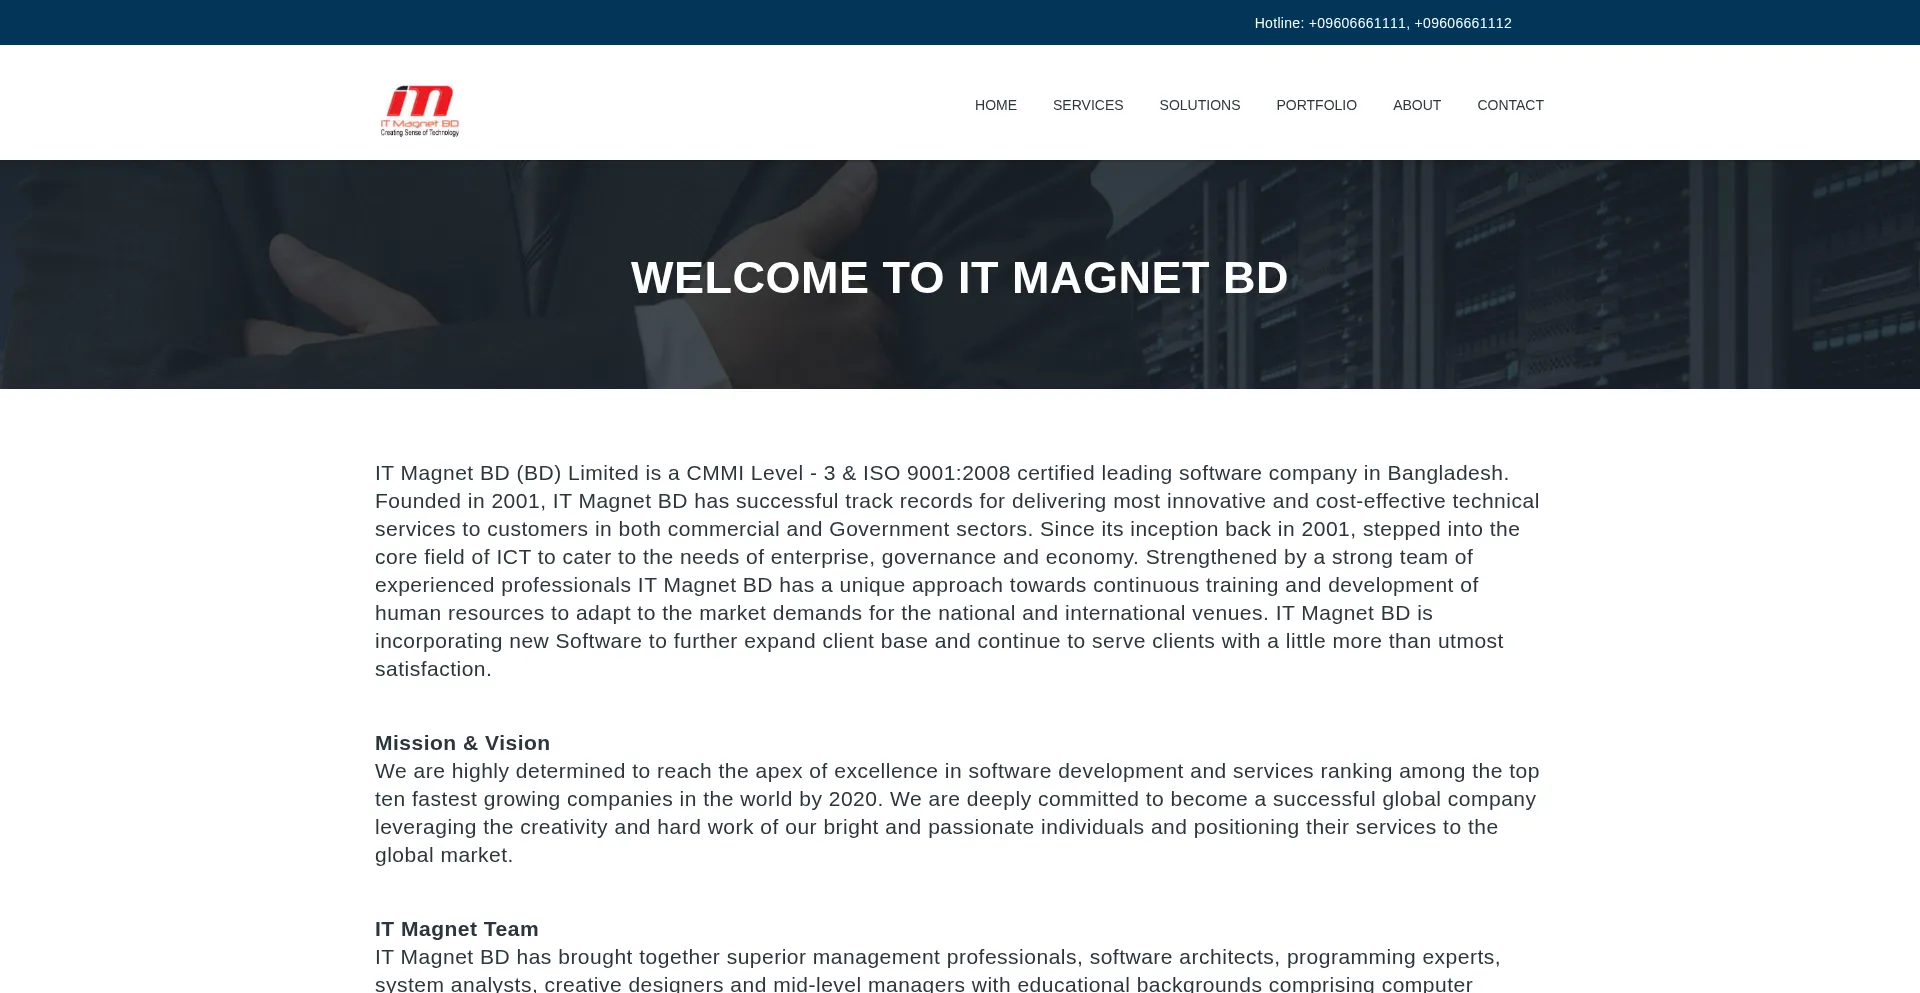Click the Hotline phone numbers text
The height and width of the screenshot is (993, 1920).
click(x=1383, y=23)
